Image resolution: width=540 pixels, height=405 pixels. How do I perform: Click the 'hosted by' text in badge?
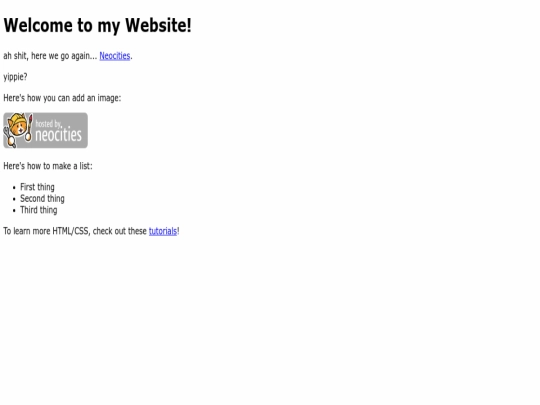tap(49, 124)
